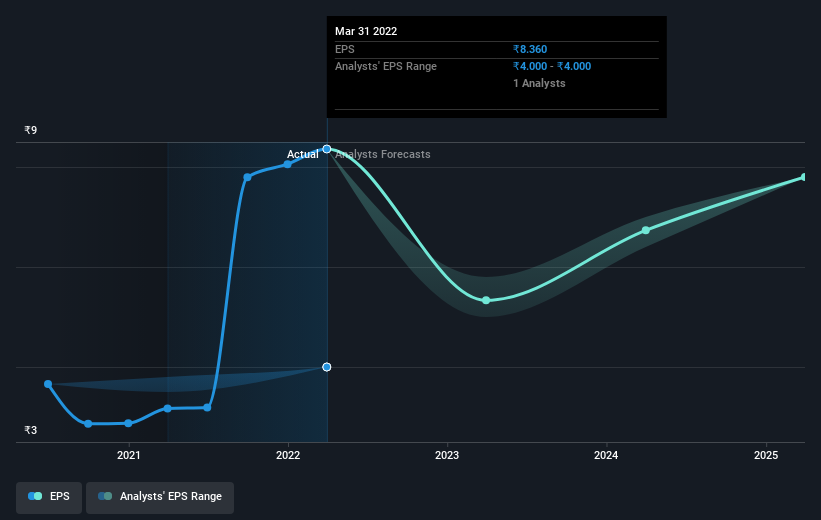Screen dimensions: 821x520
Task: Toggle the EPS legend button
Action: coord(49,497)
